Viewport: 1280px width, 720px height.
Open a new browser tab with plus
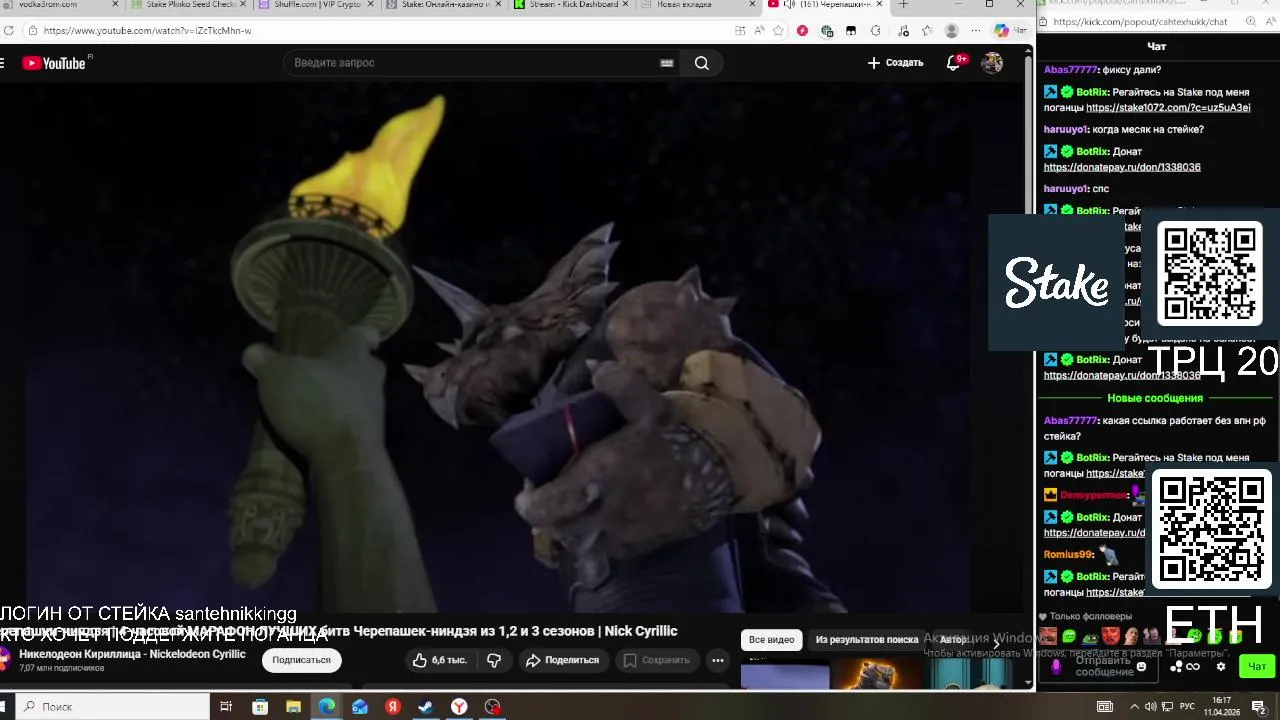903,5
